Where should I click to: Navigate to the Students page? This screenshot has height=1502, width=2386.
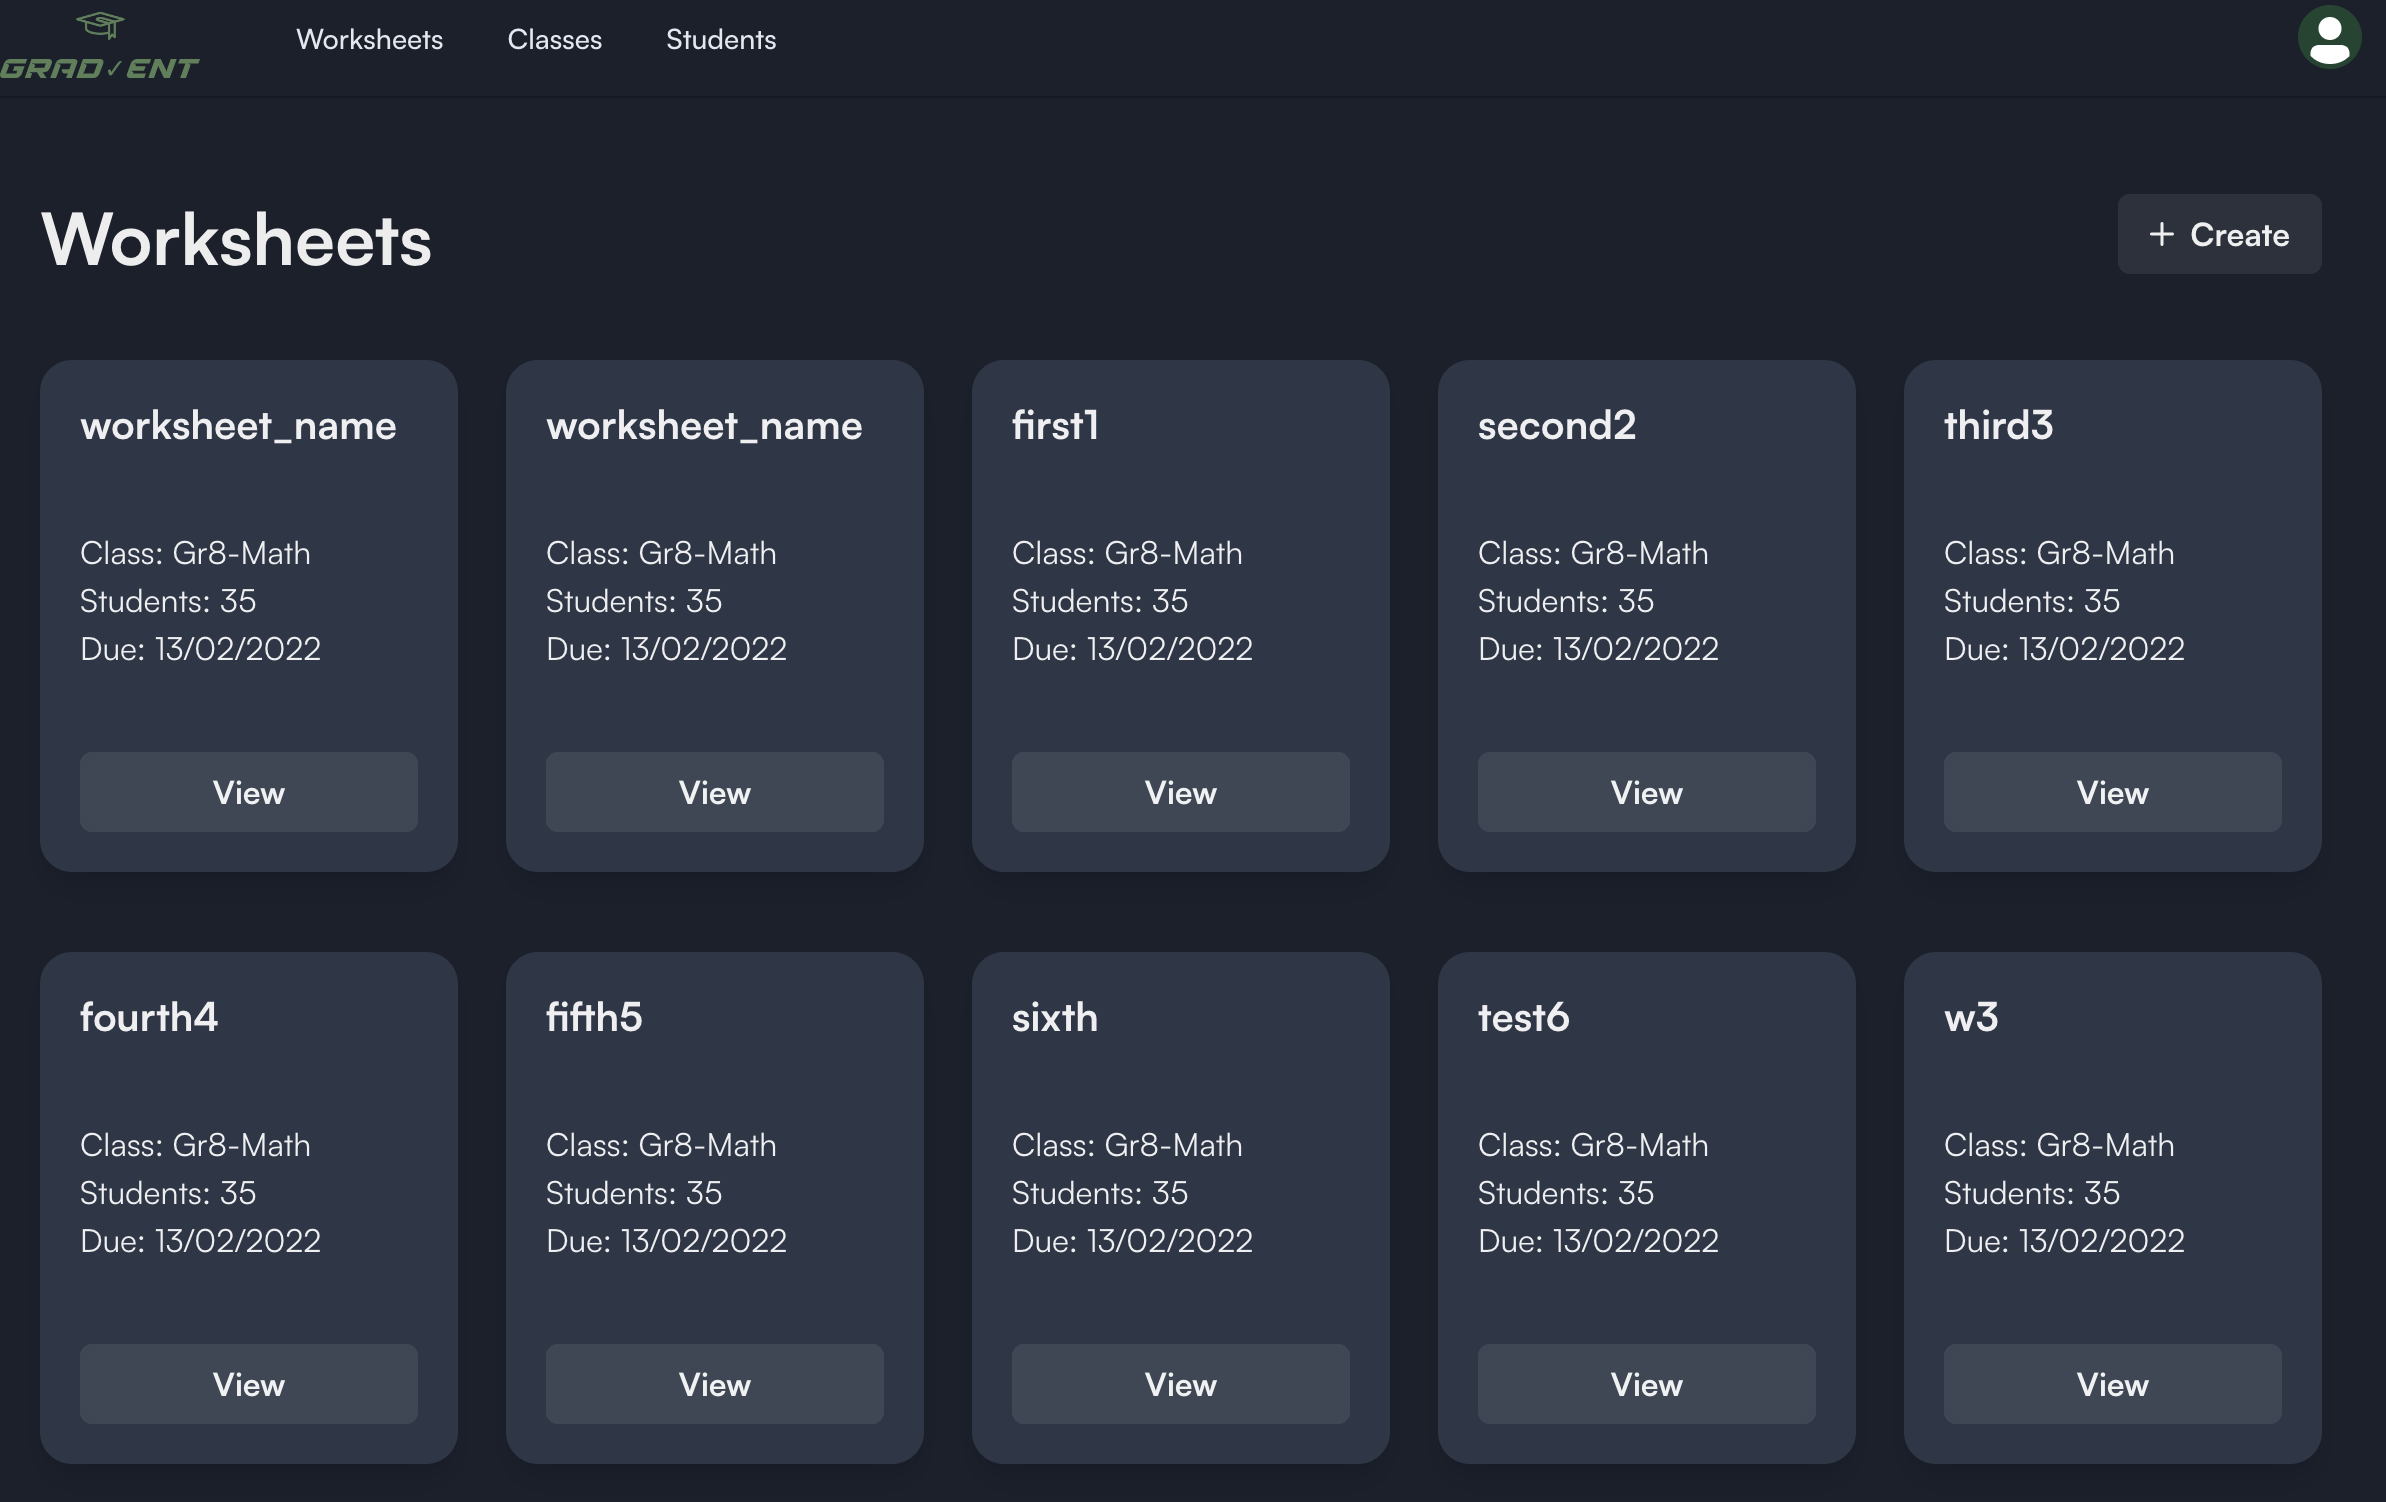pyautogui.click(x=720, y=40)
